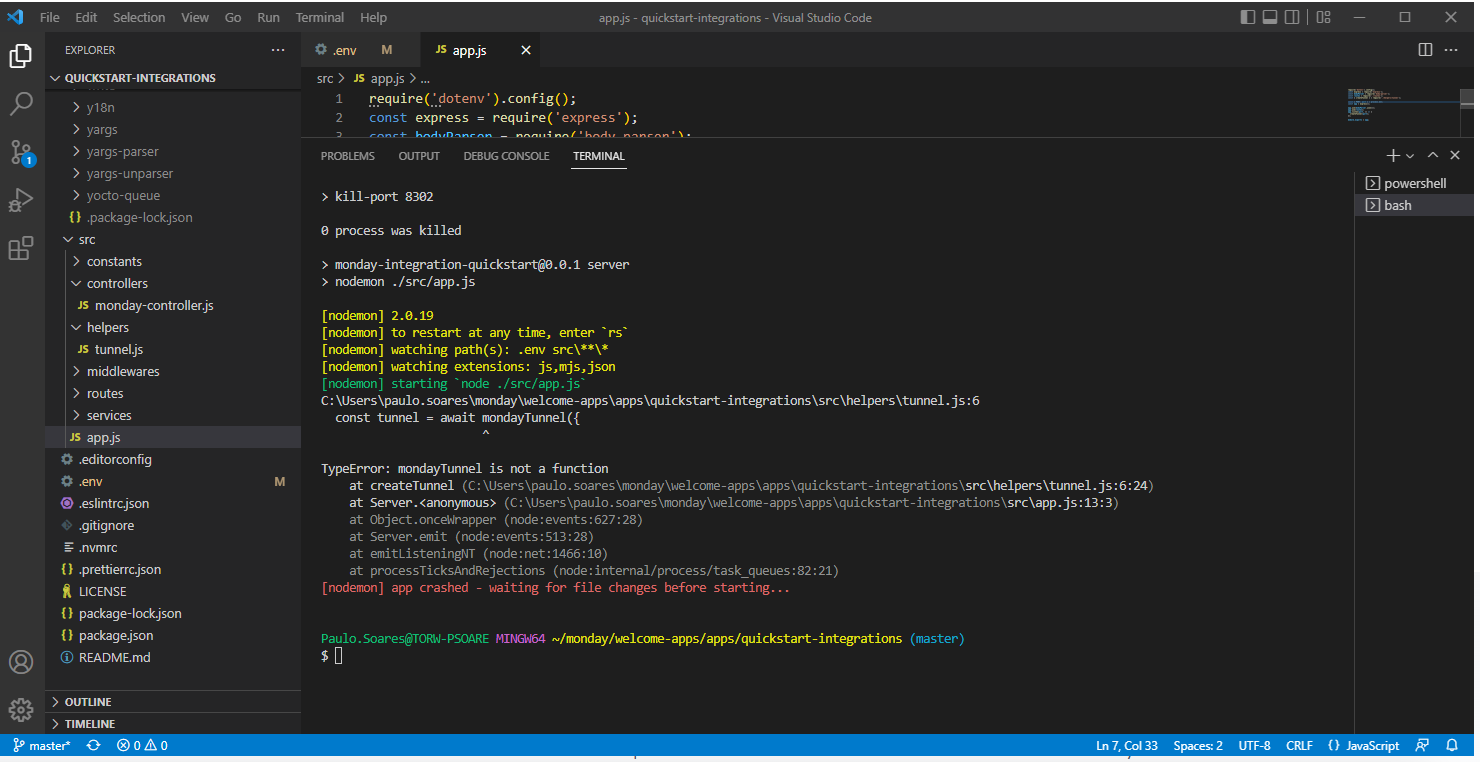Open the Search view in activity bar
This screenshot has height=762, width=1480.
tap(21, 104)
